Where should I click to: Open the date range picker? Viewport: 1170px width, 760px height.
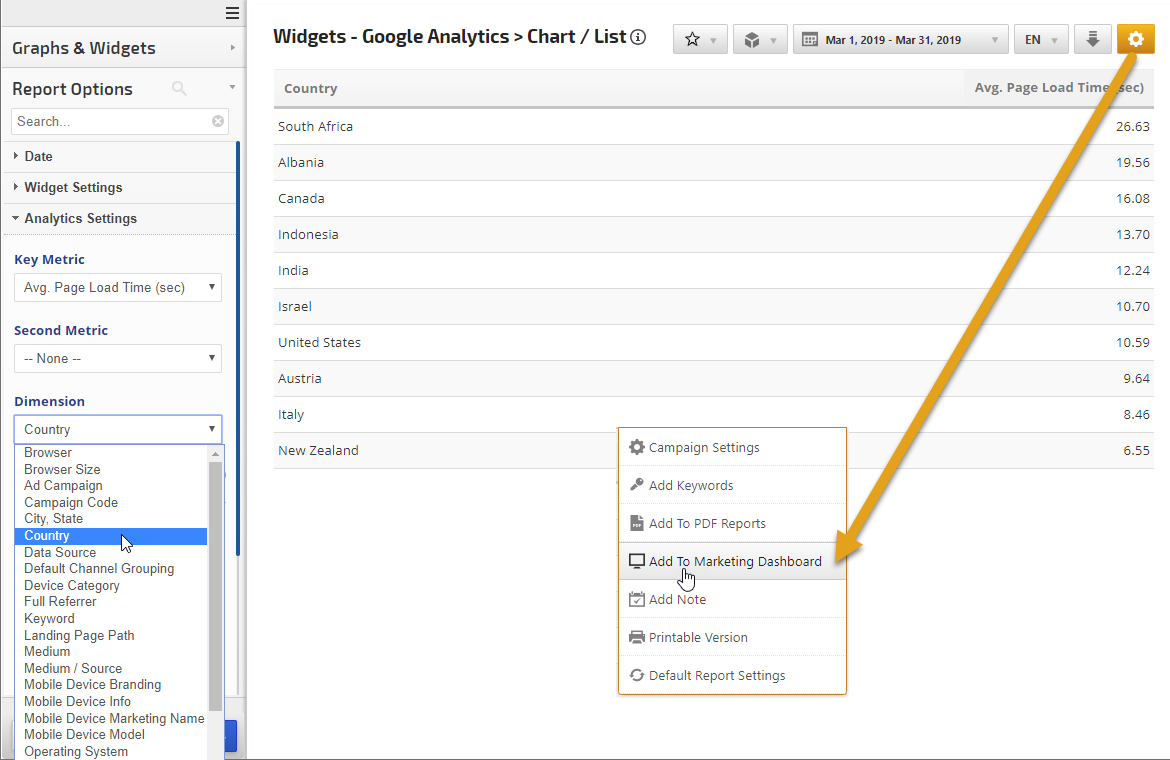[x=900, y=40]
